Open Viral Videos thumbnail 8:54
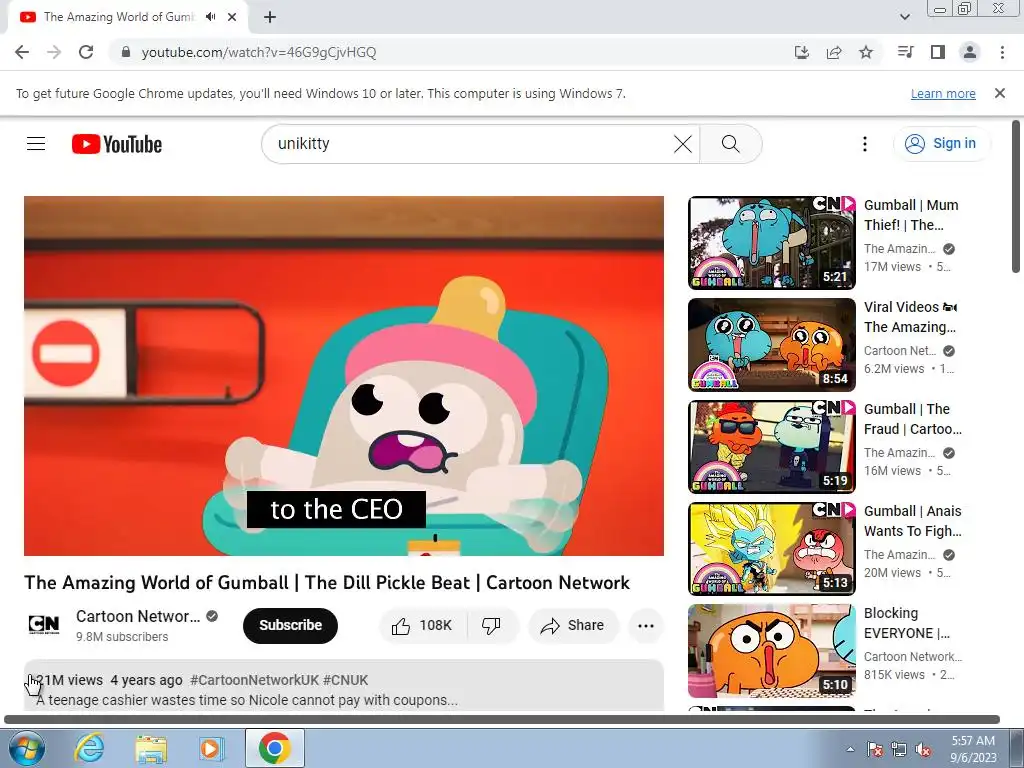Image resolution: width=1024 pixels, height=768 pixels. point(771,344)
